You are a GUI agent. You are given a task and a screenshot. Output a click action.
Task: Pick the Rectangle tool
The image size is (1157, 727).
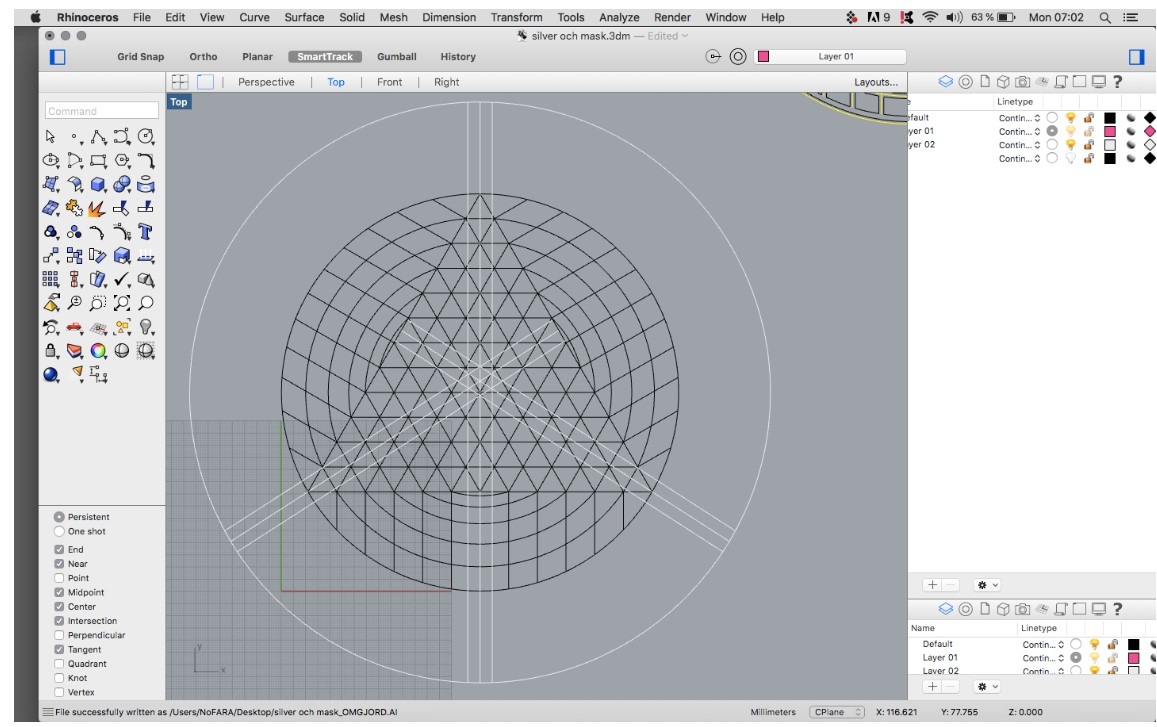coord(98,160)
